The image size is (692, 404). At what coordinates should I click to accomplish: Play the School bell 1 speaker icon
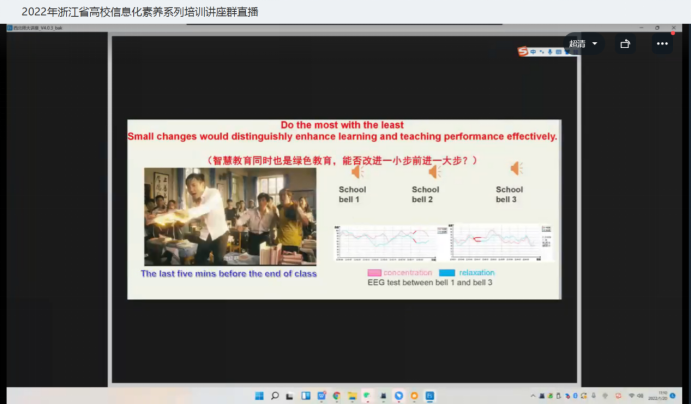click(356, 171)
